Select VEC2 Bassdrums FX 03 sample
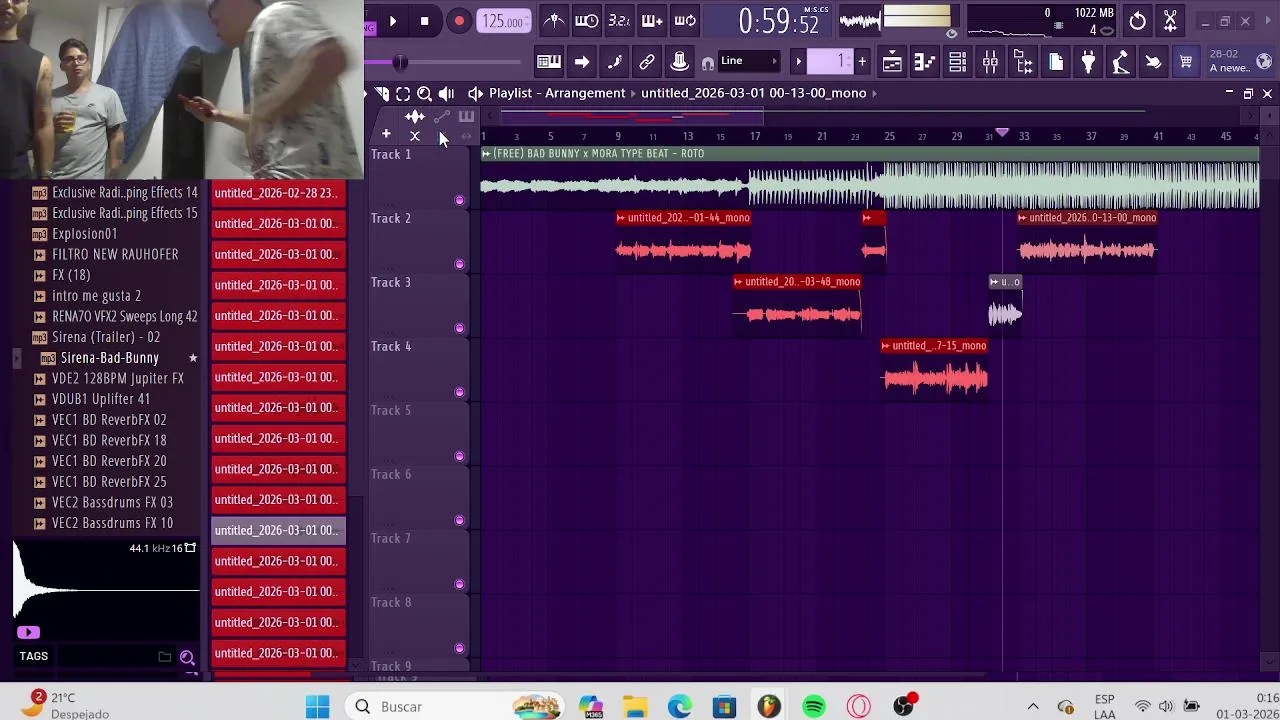 click(x=112, y=502)
